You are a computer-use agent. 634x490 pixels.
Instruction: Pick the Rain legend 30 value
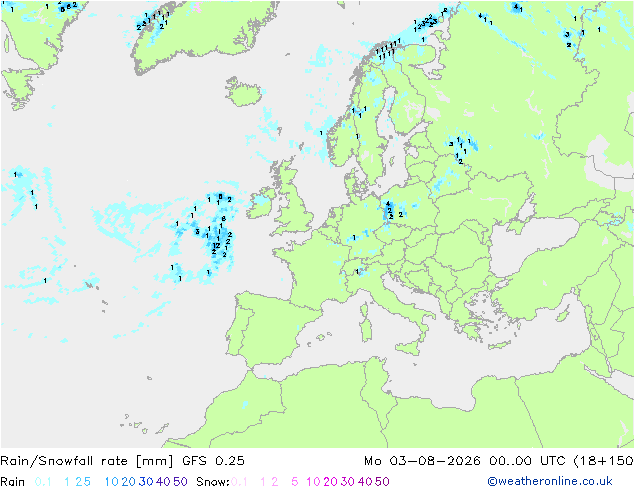tap(146, 482)
